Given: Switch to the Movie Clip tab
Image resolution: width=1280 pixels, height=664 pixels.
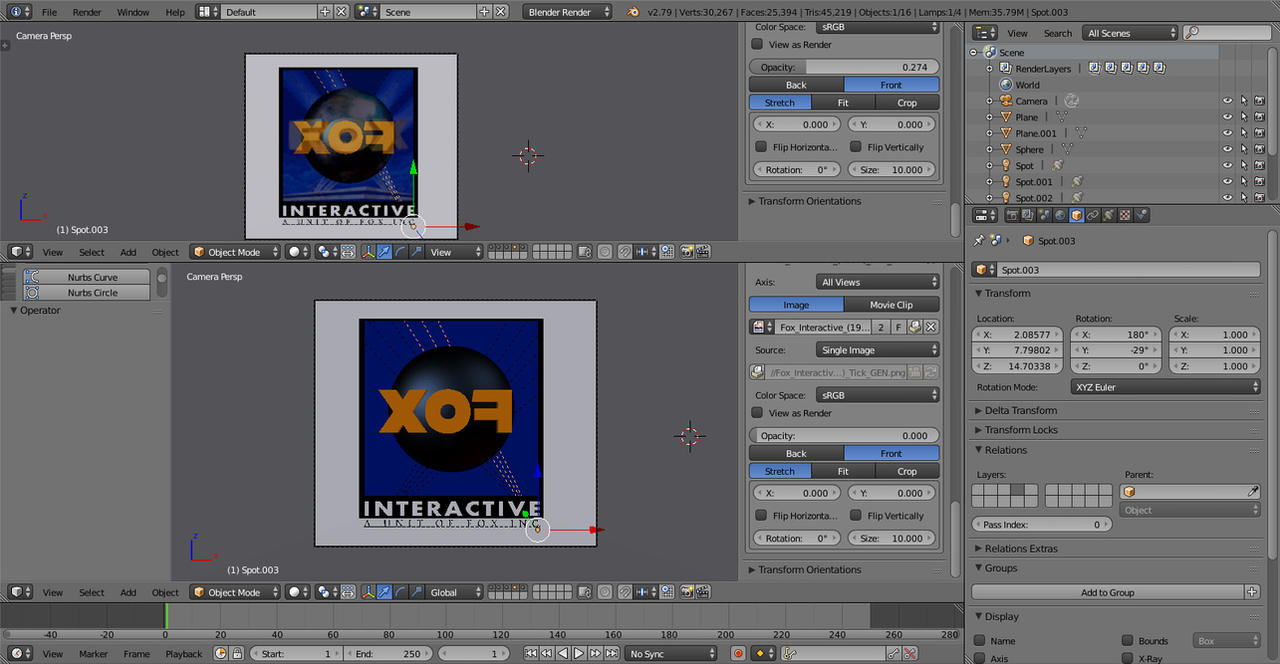Looking at the screenshot, I should tap(892, 305).
